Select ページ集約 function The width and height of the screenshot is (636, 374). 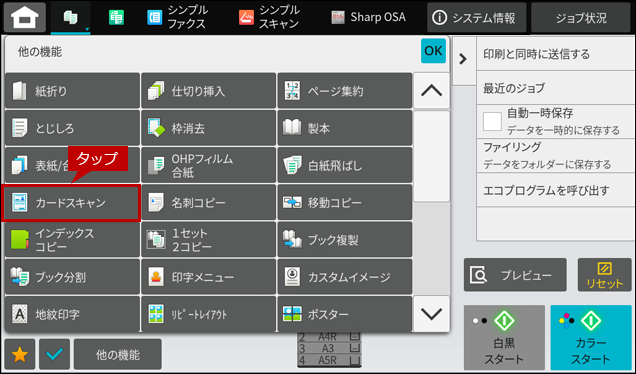tap(345, 91)
